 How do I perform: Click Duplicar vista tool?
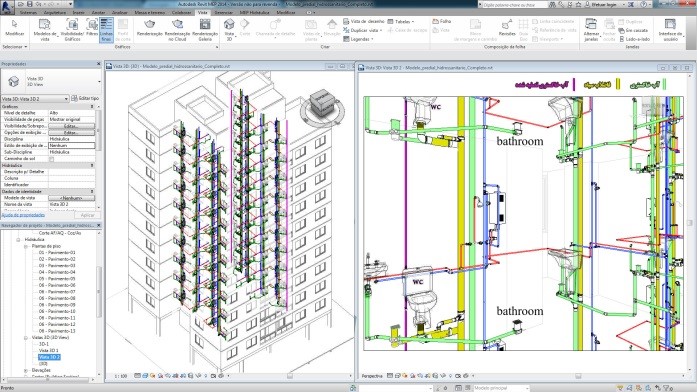[363, 30]
